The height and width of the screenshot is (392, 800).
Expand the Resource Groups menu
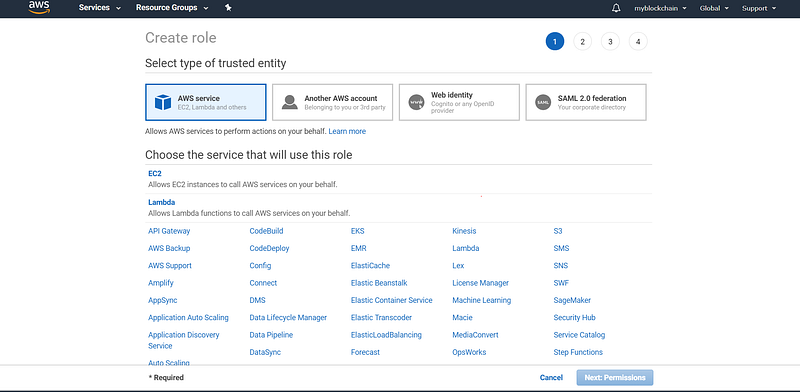[x=172, y=8]
